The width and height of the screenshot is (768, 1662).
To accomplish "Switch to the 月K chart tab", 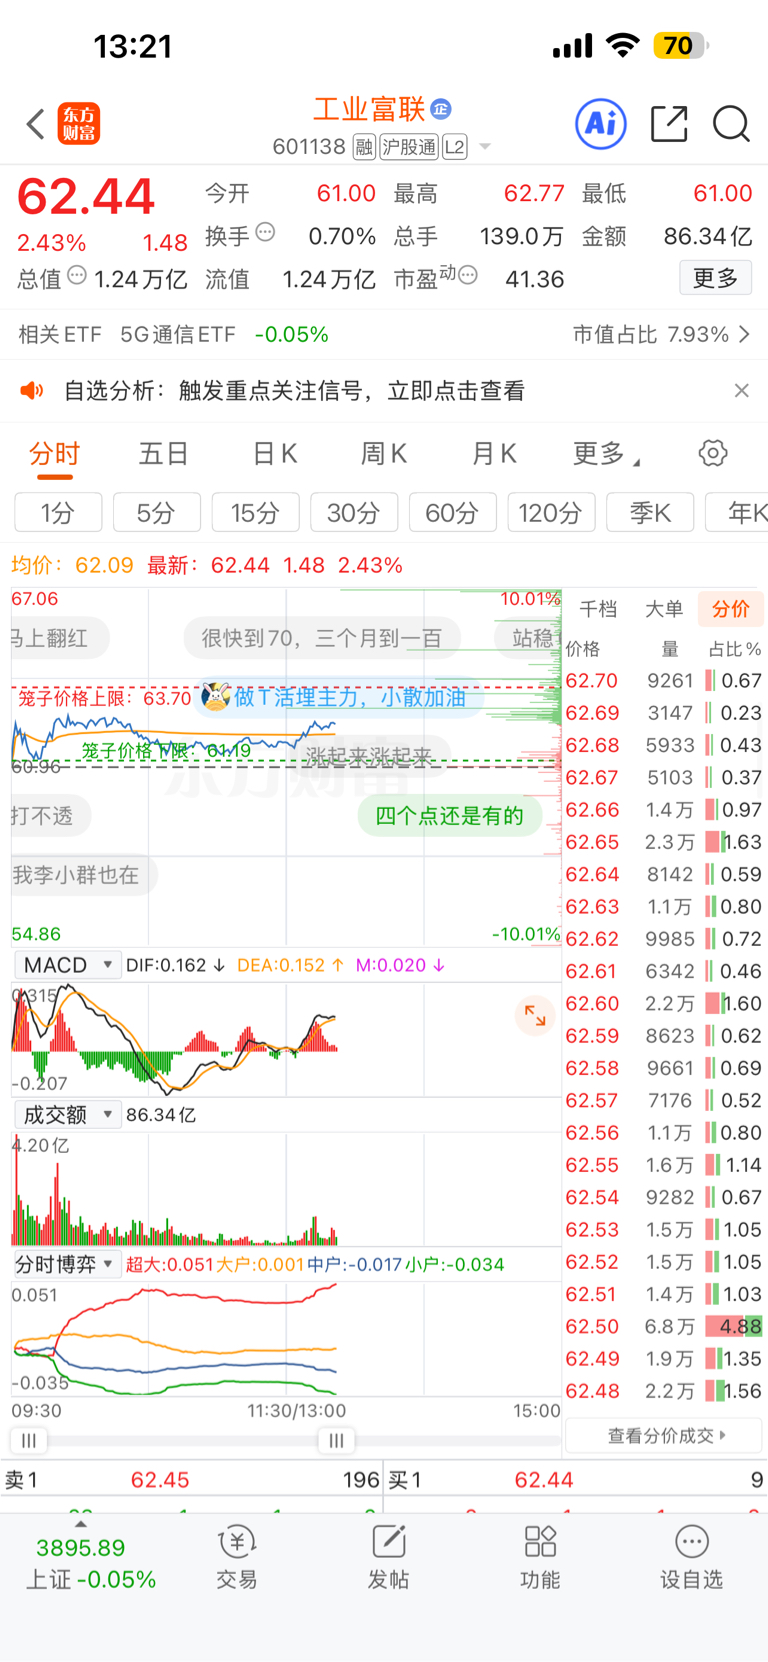I will [494, 454].
